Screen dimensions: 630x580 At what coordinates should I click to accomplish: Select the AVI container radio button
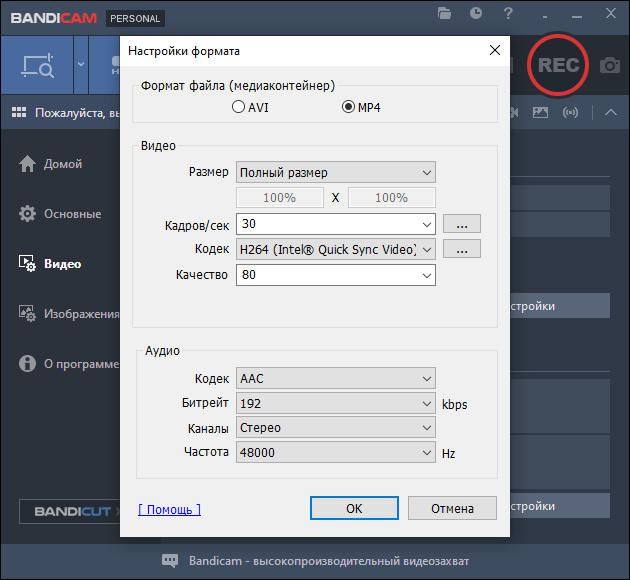[238, 107]
